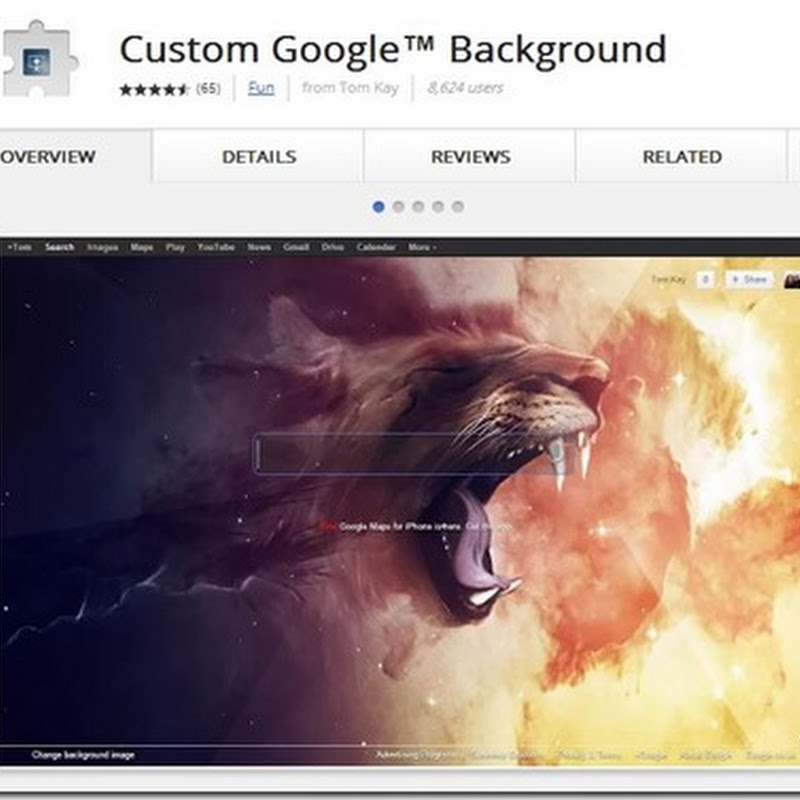Click the Tom Kay account name in the preview

point(668,280)
